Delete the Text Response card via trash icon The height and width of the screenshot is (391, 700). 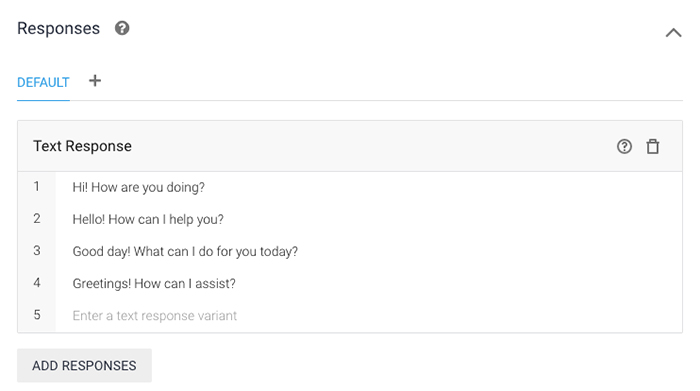[x=653, y=146]
